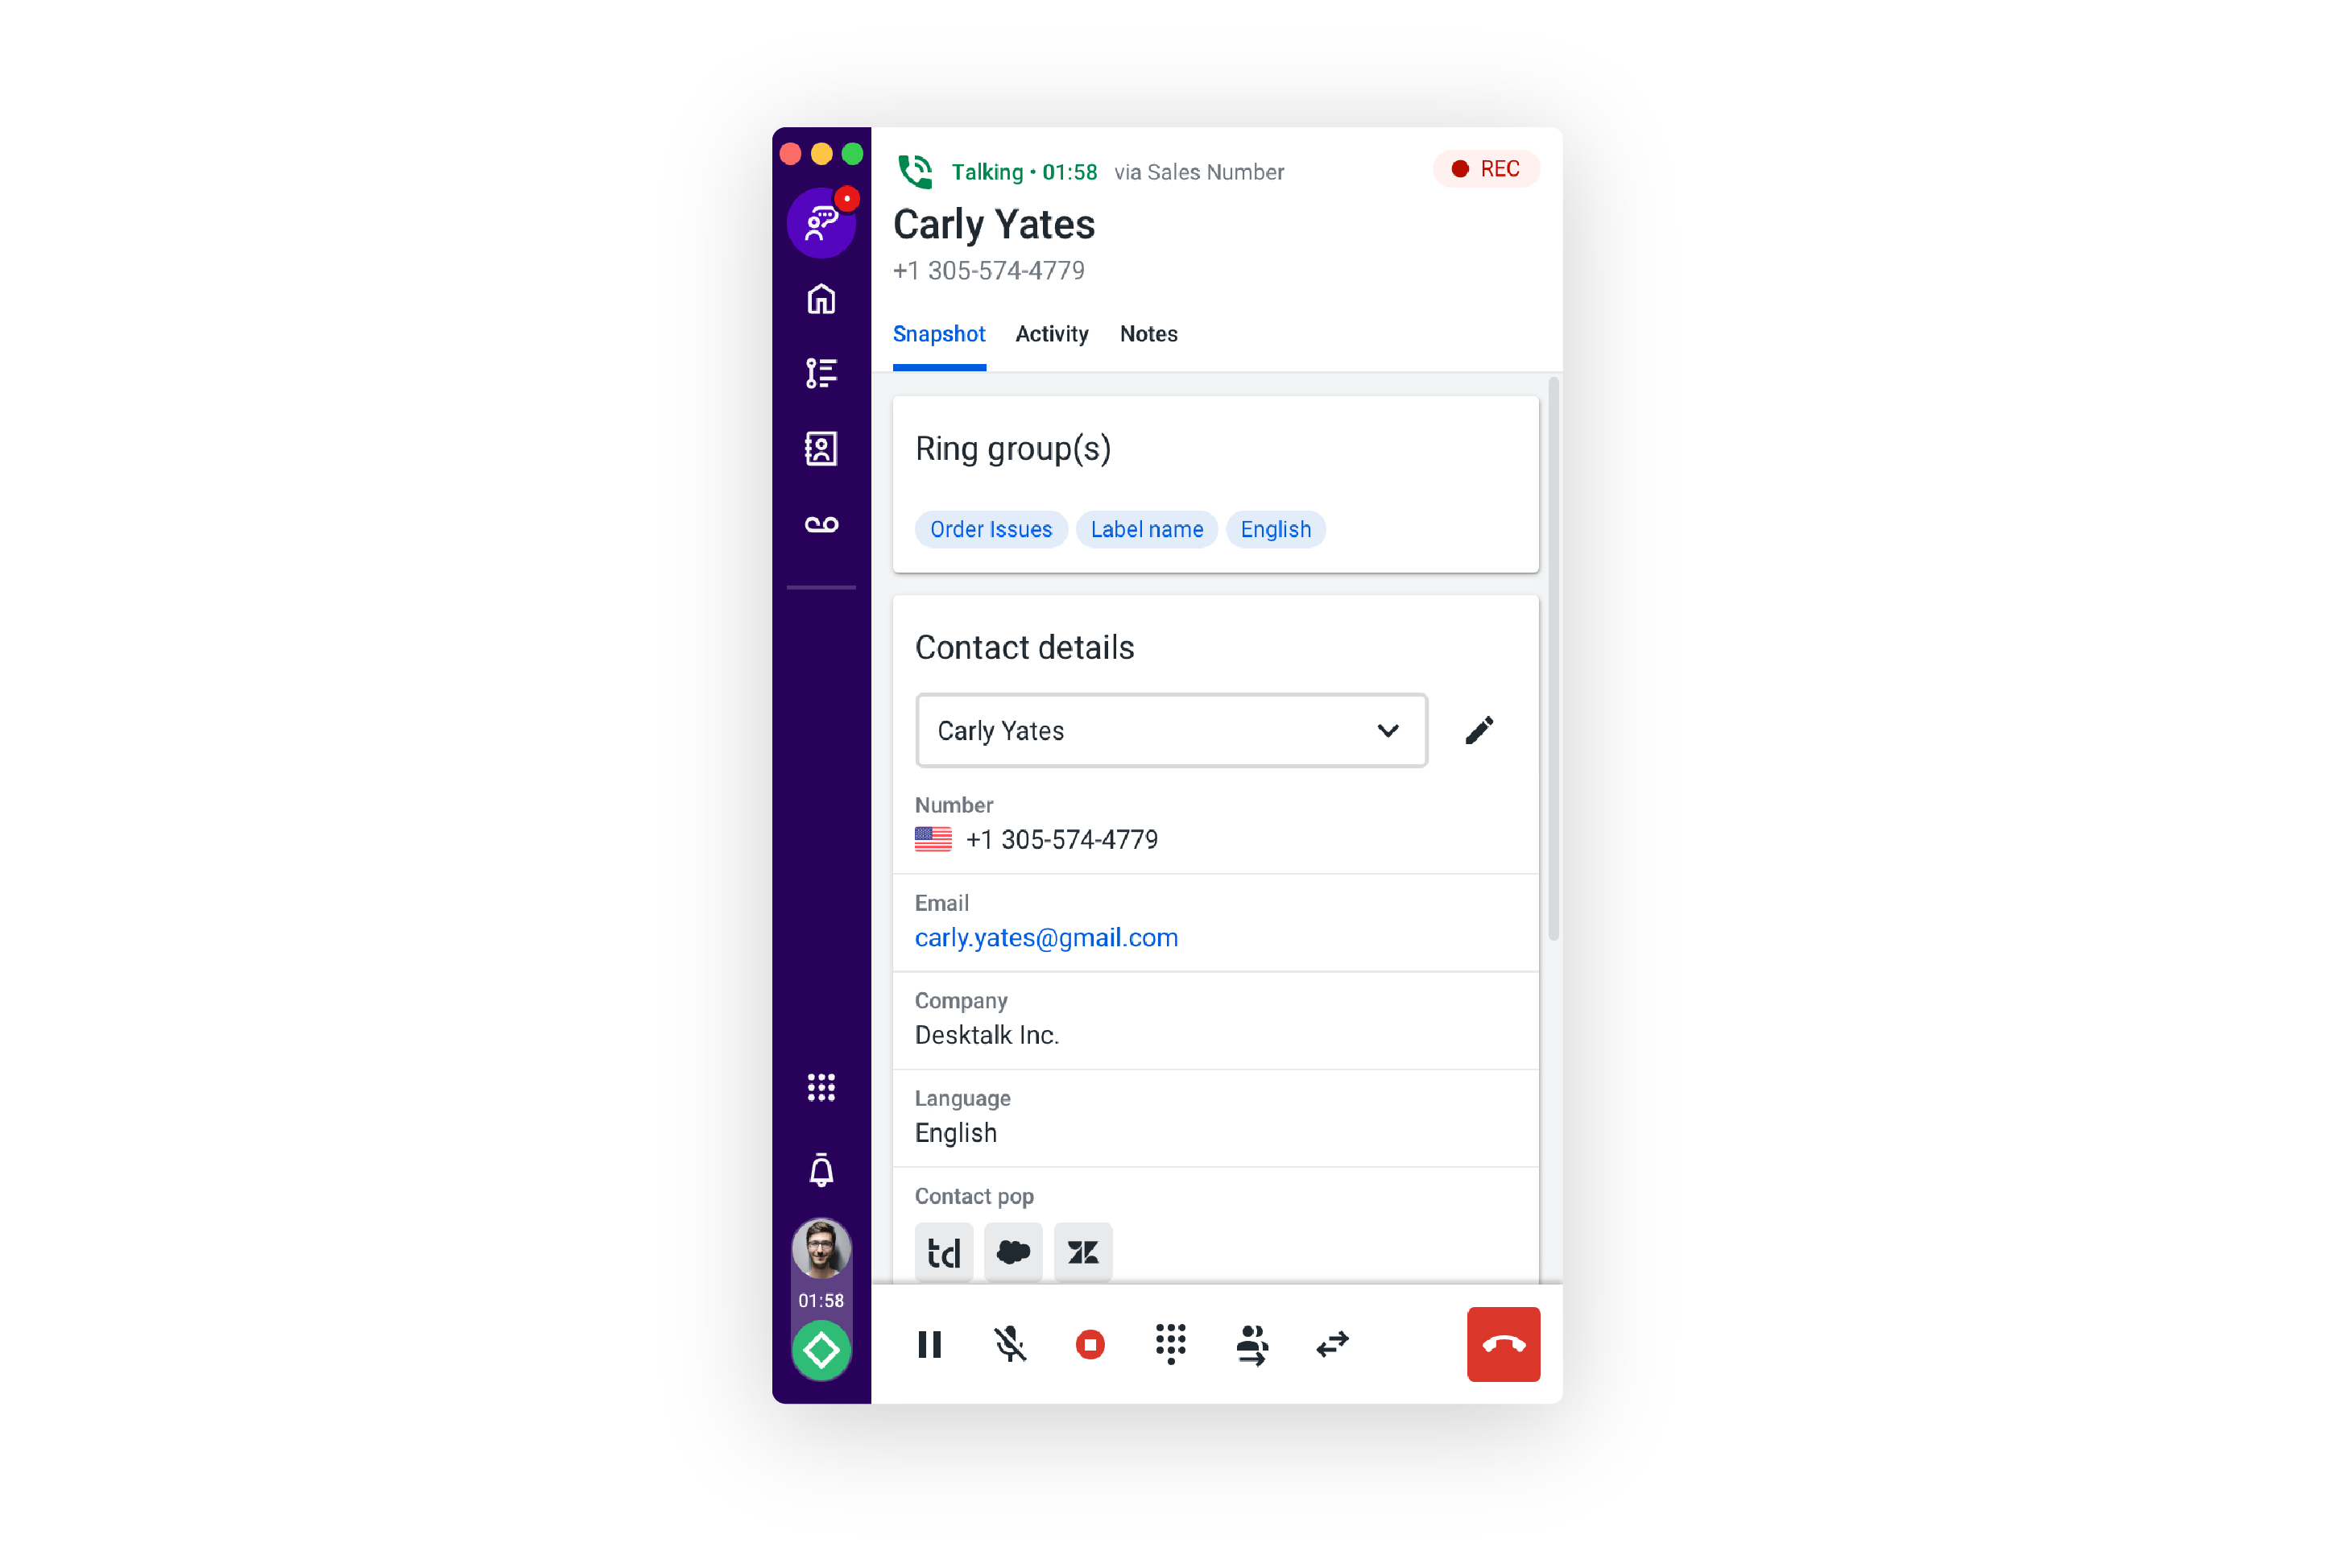Click the vertical scrollbar in Snapshot panel
The image size is (2350, 1568).
point(1553,658)
